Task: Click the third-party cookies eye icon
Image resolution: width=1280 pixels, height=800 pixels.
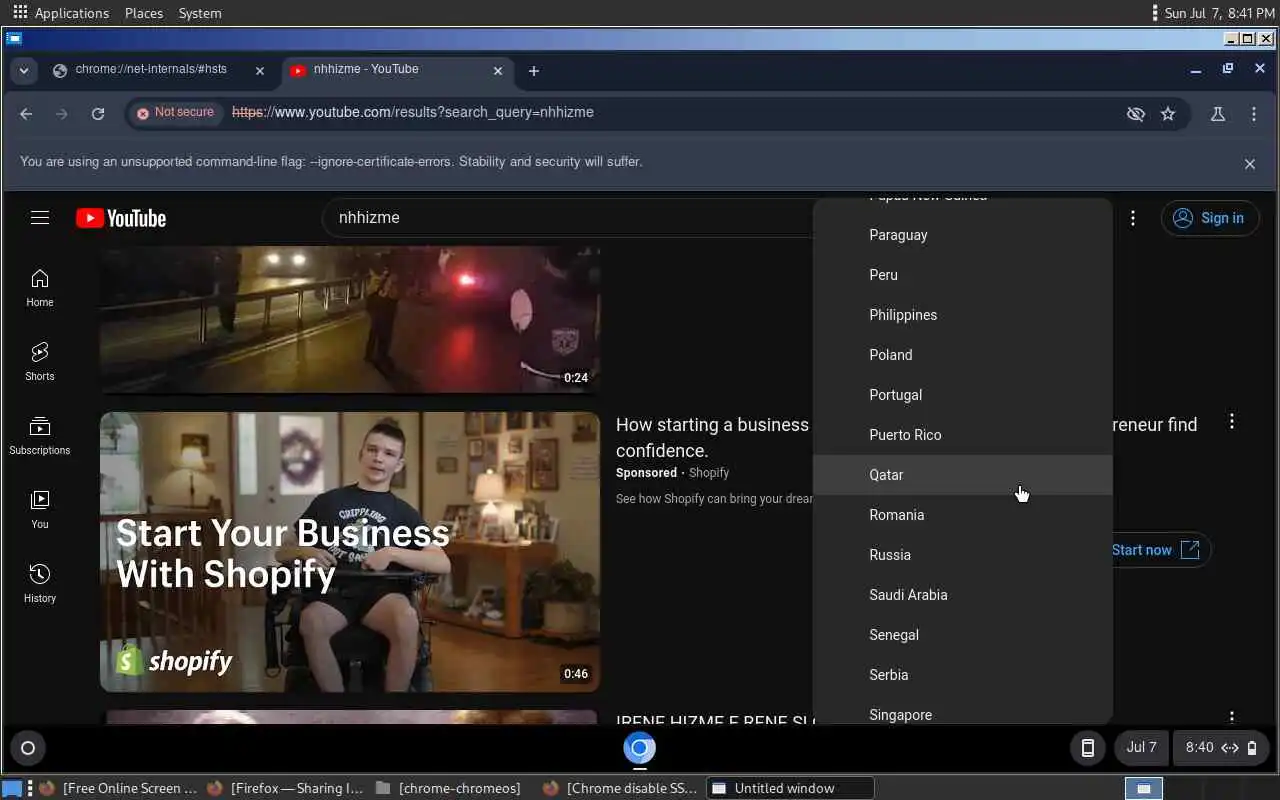Action: [x=1136, y=114]
